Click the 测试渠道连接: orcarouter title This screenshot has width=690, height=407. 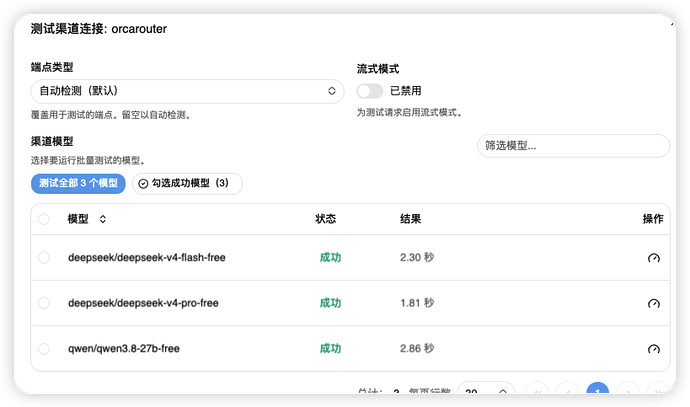tap(99, 29)
